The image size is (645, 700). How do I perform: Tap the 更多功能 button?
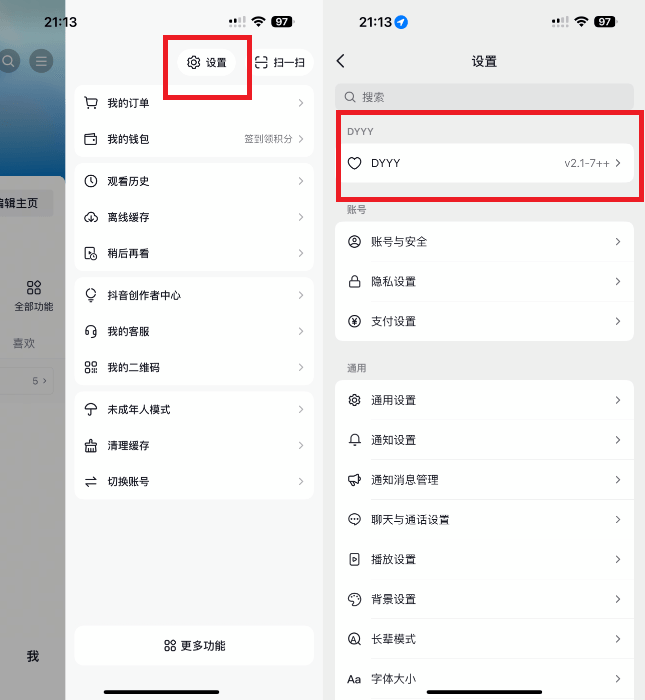194,646
